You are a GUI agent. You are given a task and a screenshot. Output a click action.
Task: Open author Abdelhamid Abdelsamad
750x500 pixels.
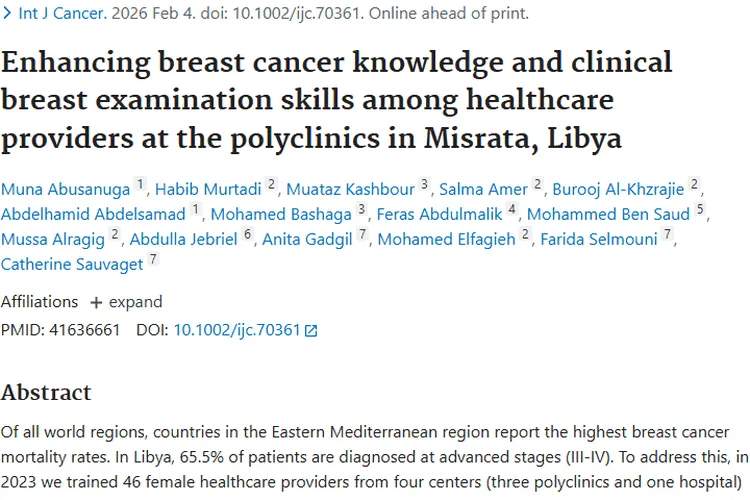(93, 213)
